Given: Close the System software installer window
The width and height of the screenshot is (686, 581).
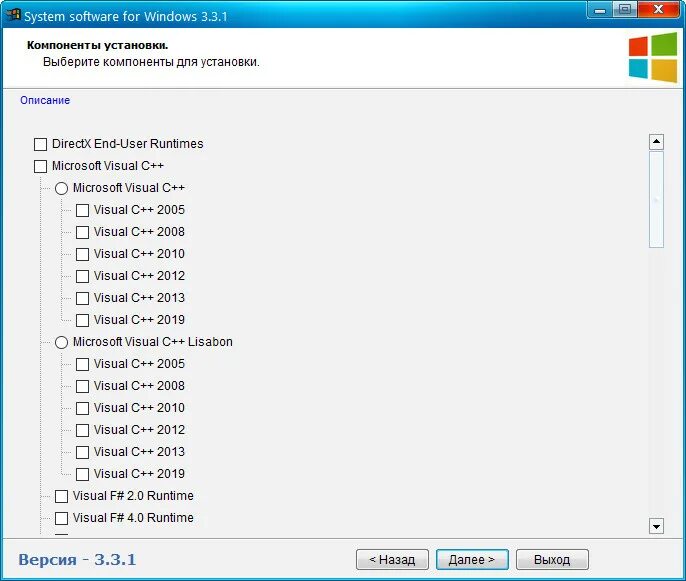Looking at the screenshot, I should coord(658,10).
